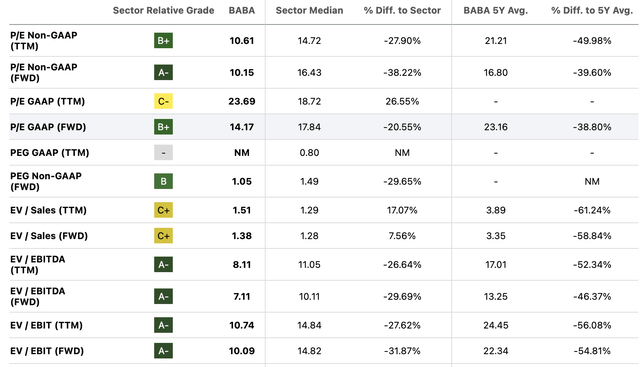Select the A- badge for EV / EBIT (FWD)
Screen dimensions: 640x367
click(x=163, y=351)
